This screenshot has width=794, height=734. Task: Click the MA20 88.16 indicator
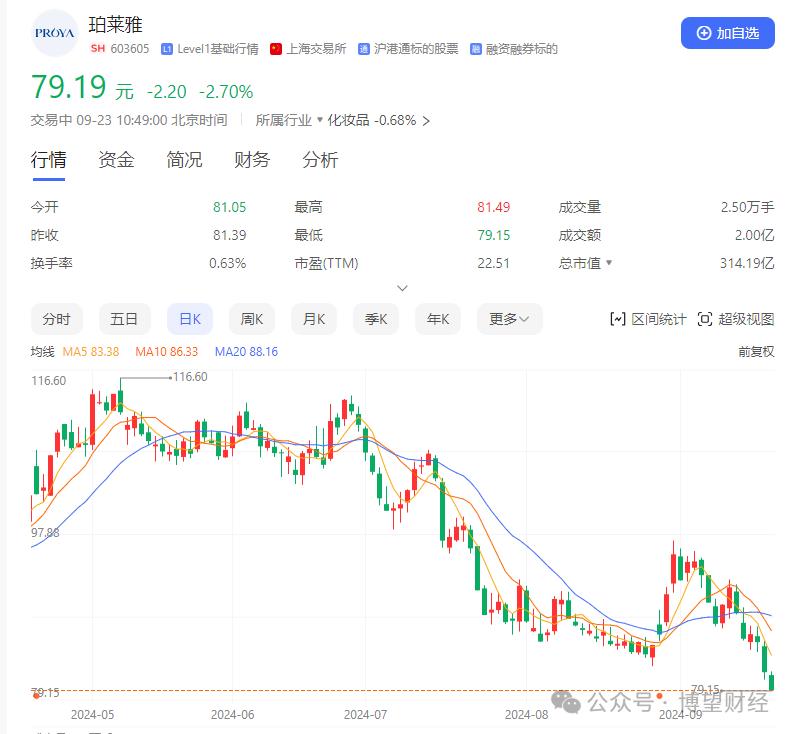(246, 351)
